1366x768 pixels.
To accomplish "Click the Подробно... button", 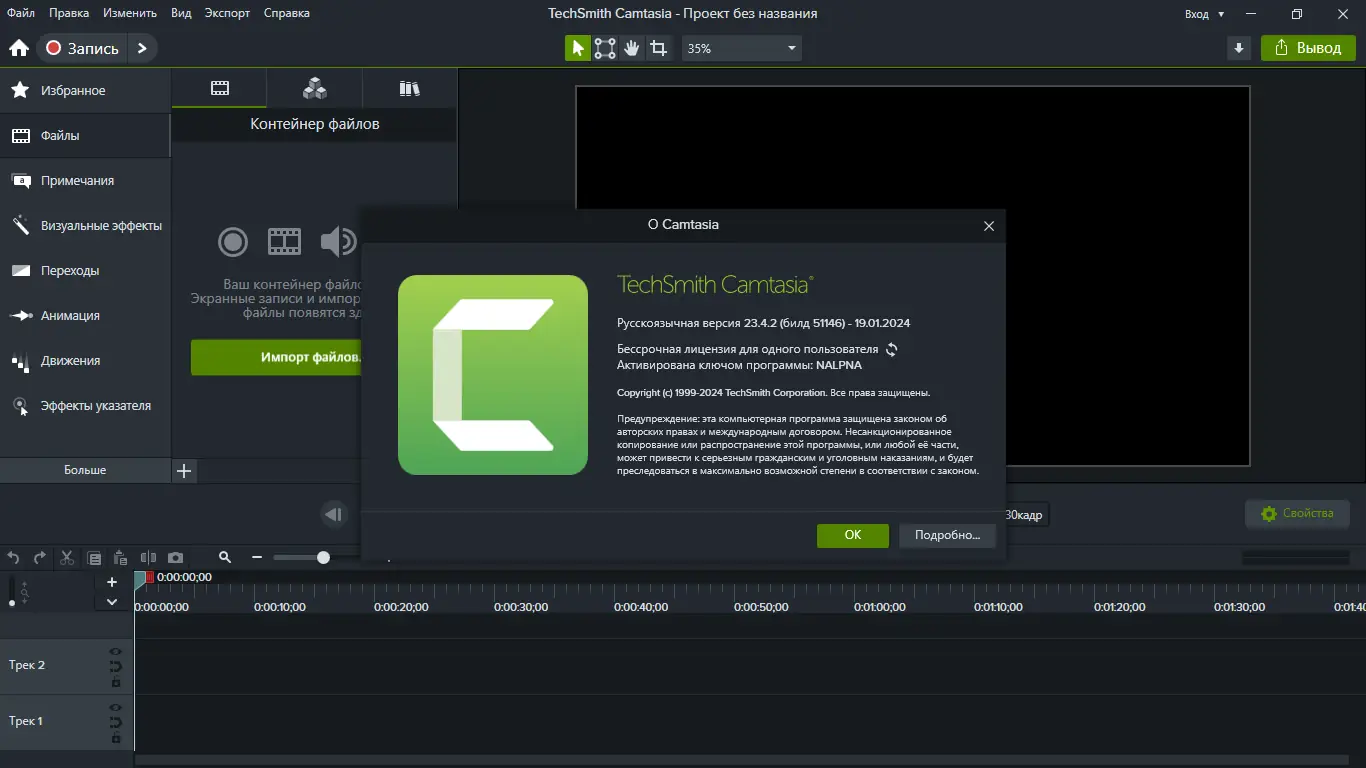I will 947,535.
